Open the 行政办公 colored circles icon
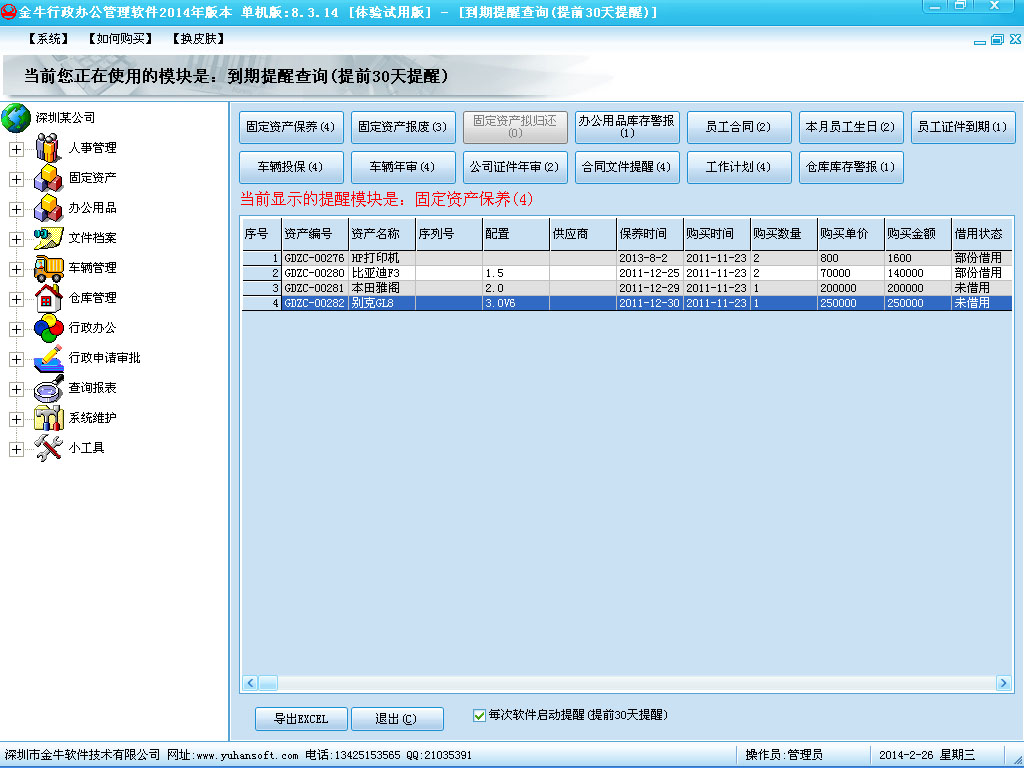Viewport: 1024px width, 768px height. pyautogui.click(x=48, y=328)
